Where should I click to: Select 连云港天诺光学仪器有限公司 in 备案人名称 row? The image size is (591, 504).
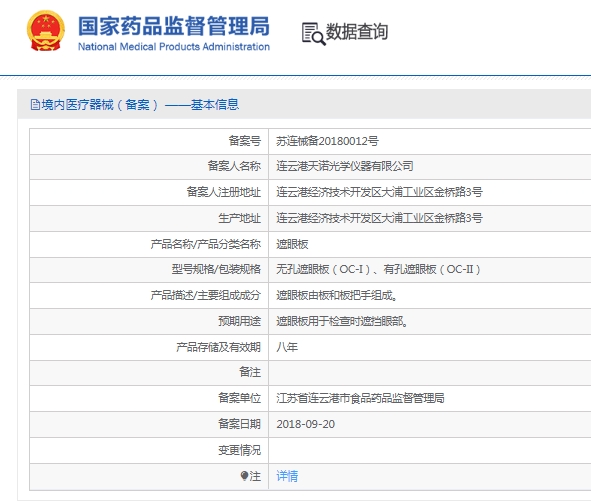345,166
